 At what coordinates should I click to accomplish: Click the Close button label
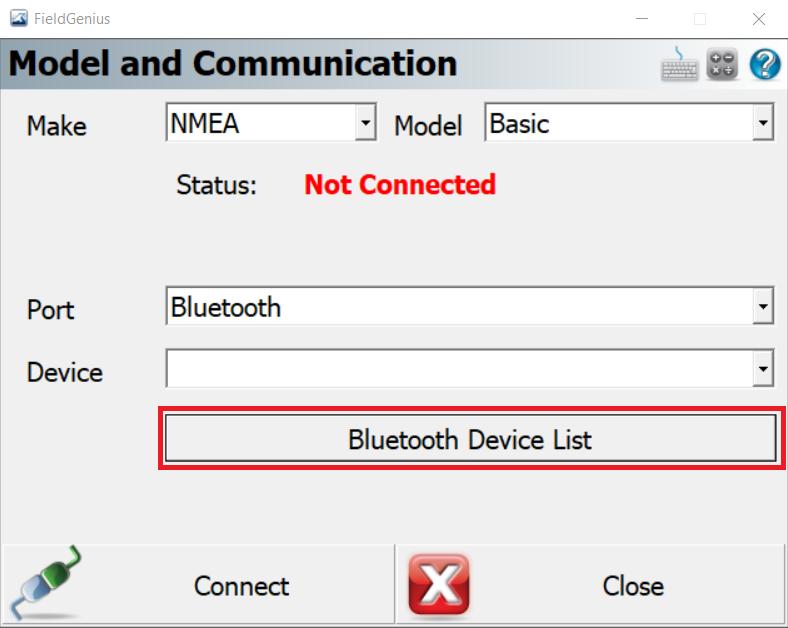633,586
